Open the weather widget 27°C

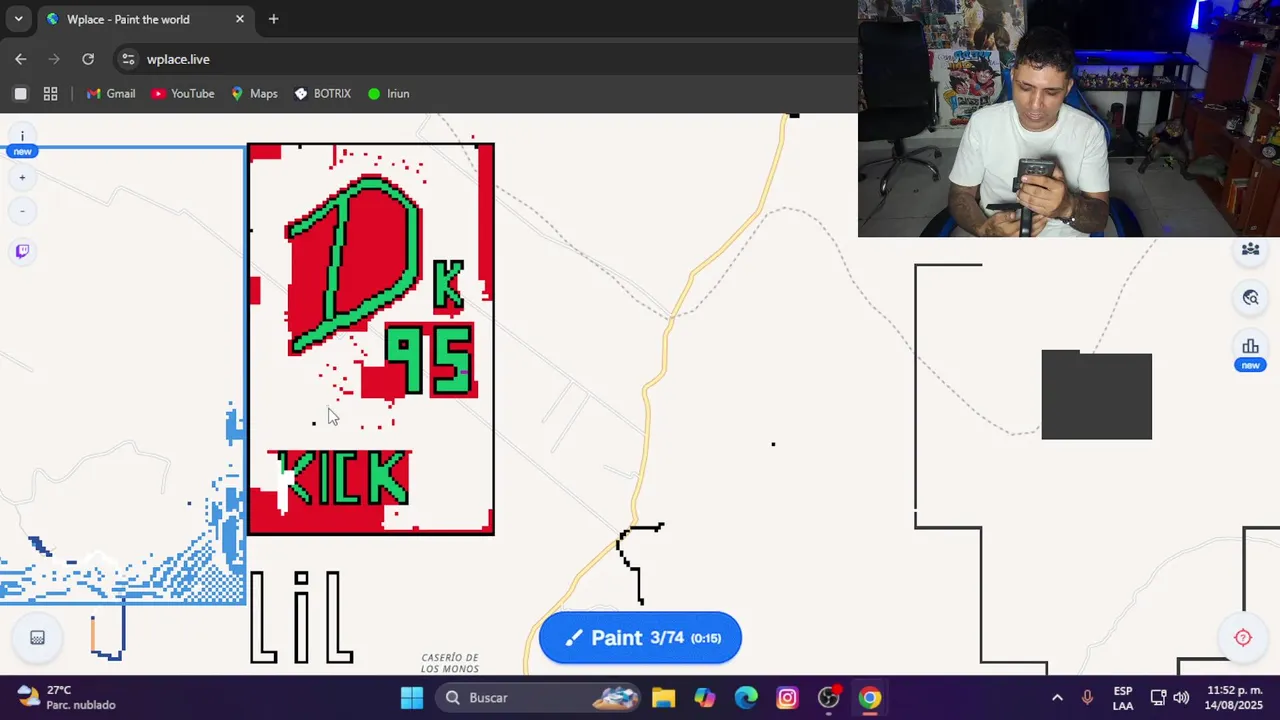pos(68,698)
